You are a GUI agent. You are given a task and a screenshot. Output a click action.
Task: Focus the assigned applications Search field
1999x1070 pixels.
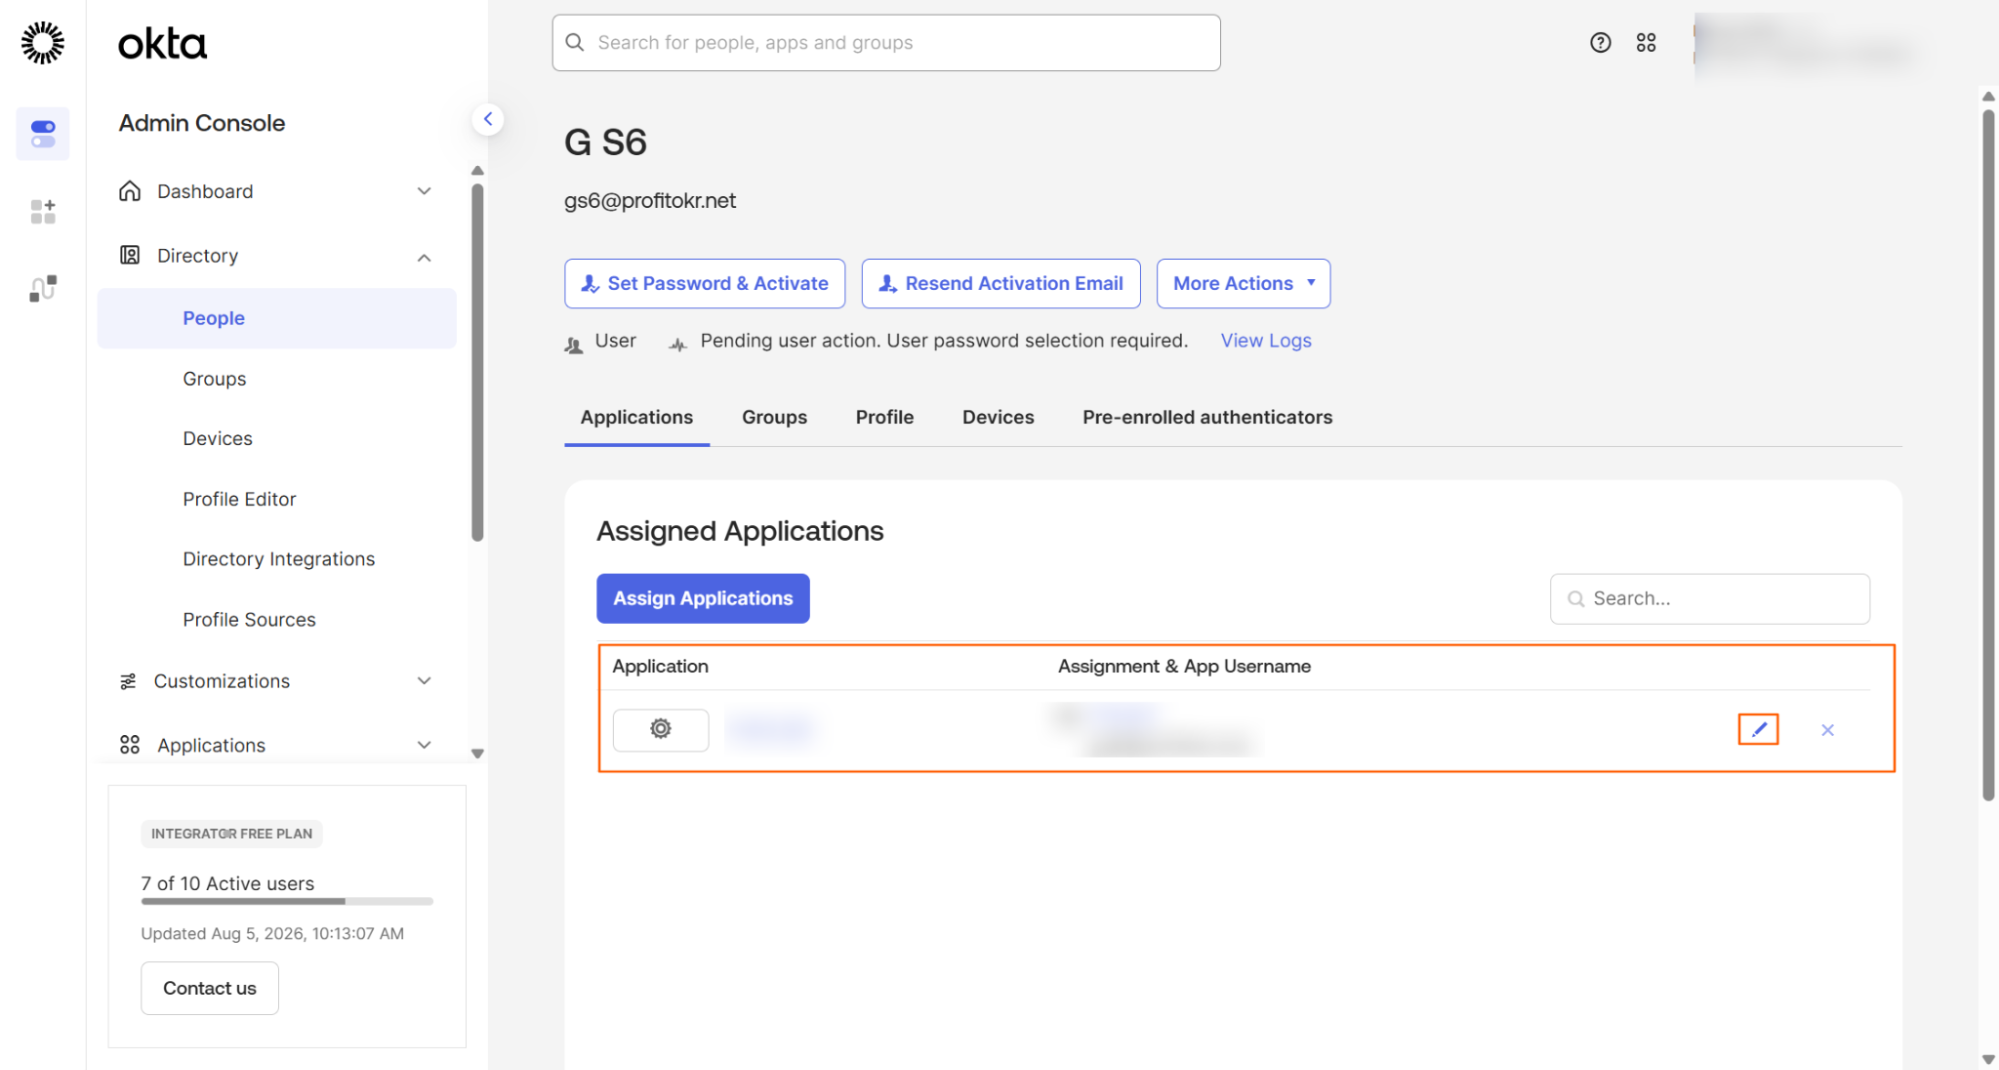[1710, 599]
